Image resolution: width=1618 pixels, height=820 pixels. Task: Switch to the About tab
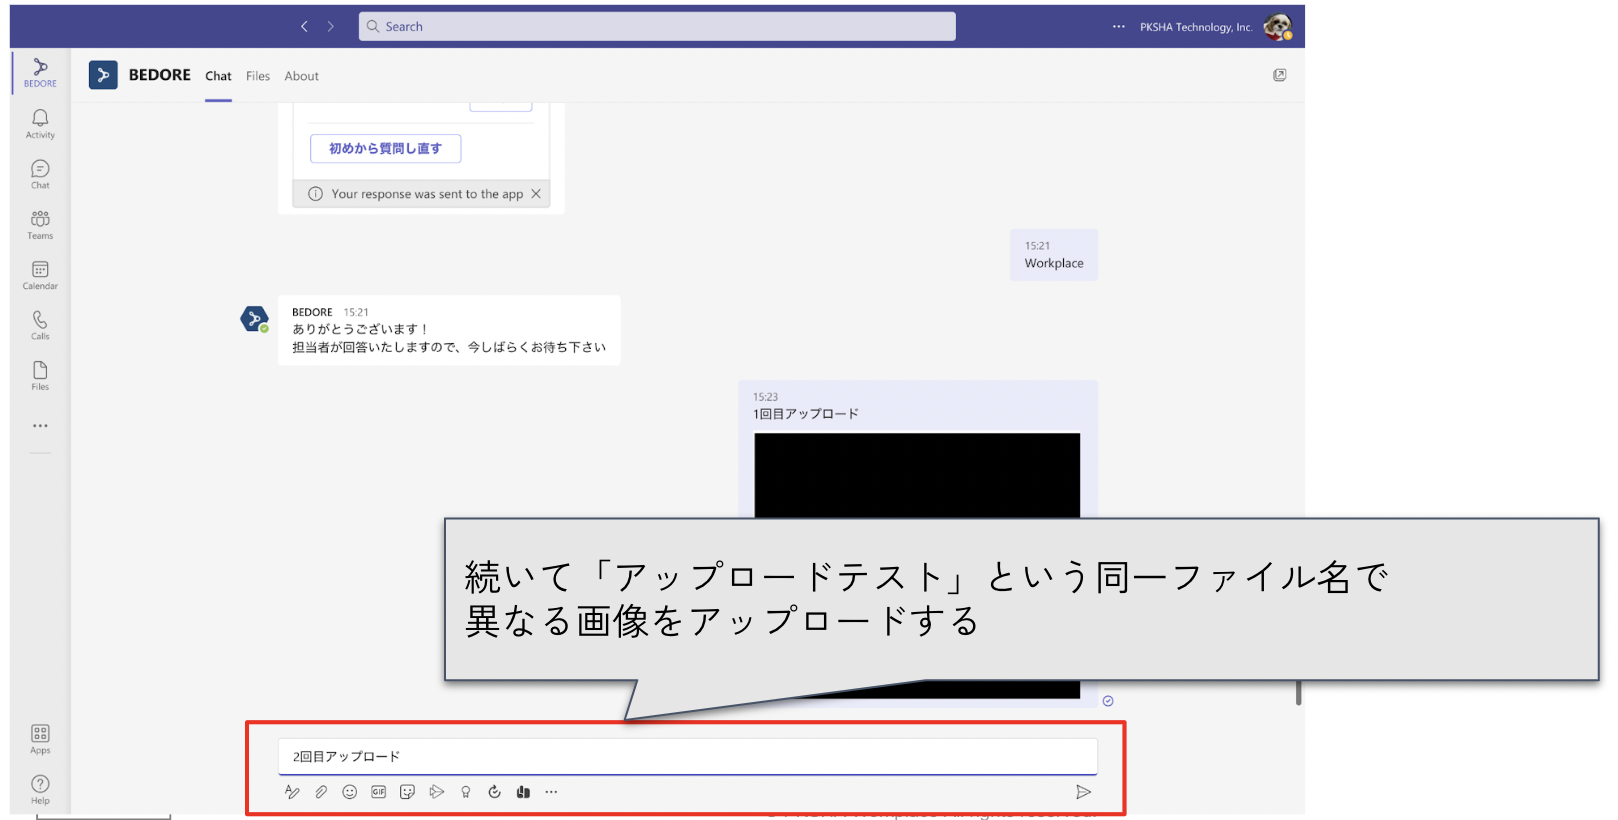point(301,76)
